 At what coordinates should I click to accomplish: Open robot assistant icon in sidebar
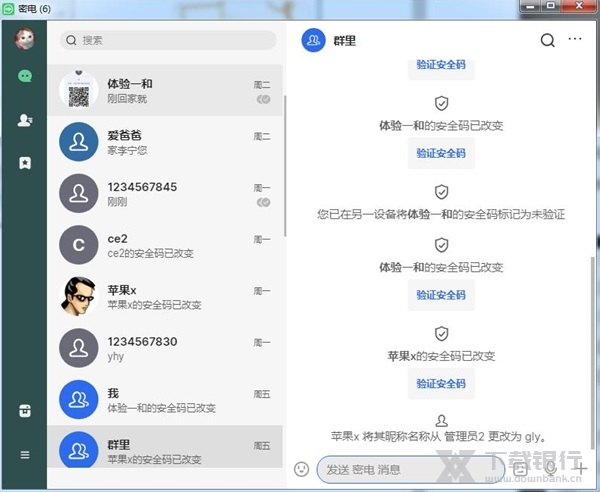click(x=25, y=411)
